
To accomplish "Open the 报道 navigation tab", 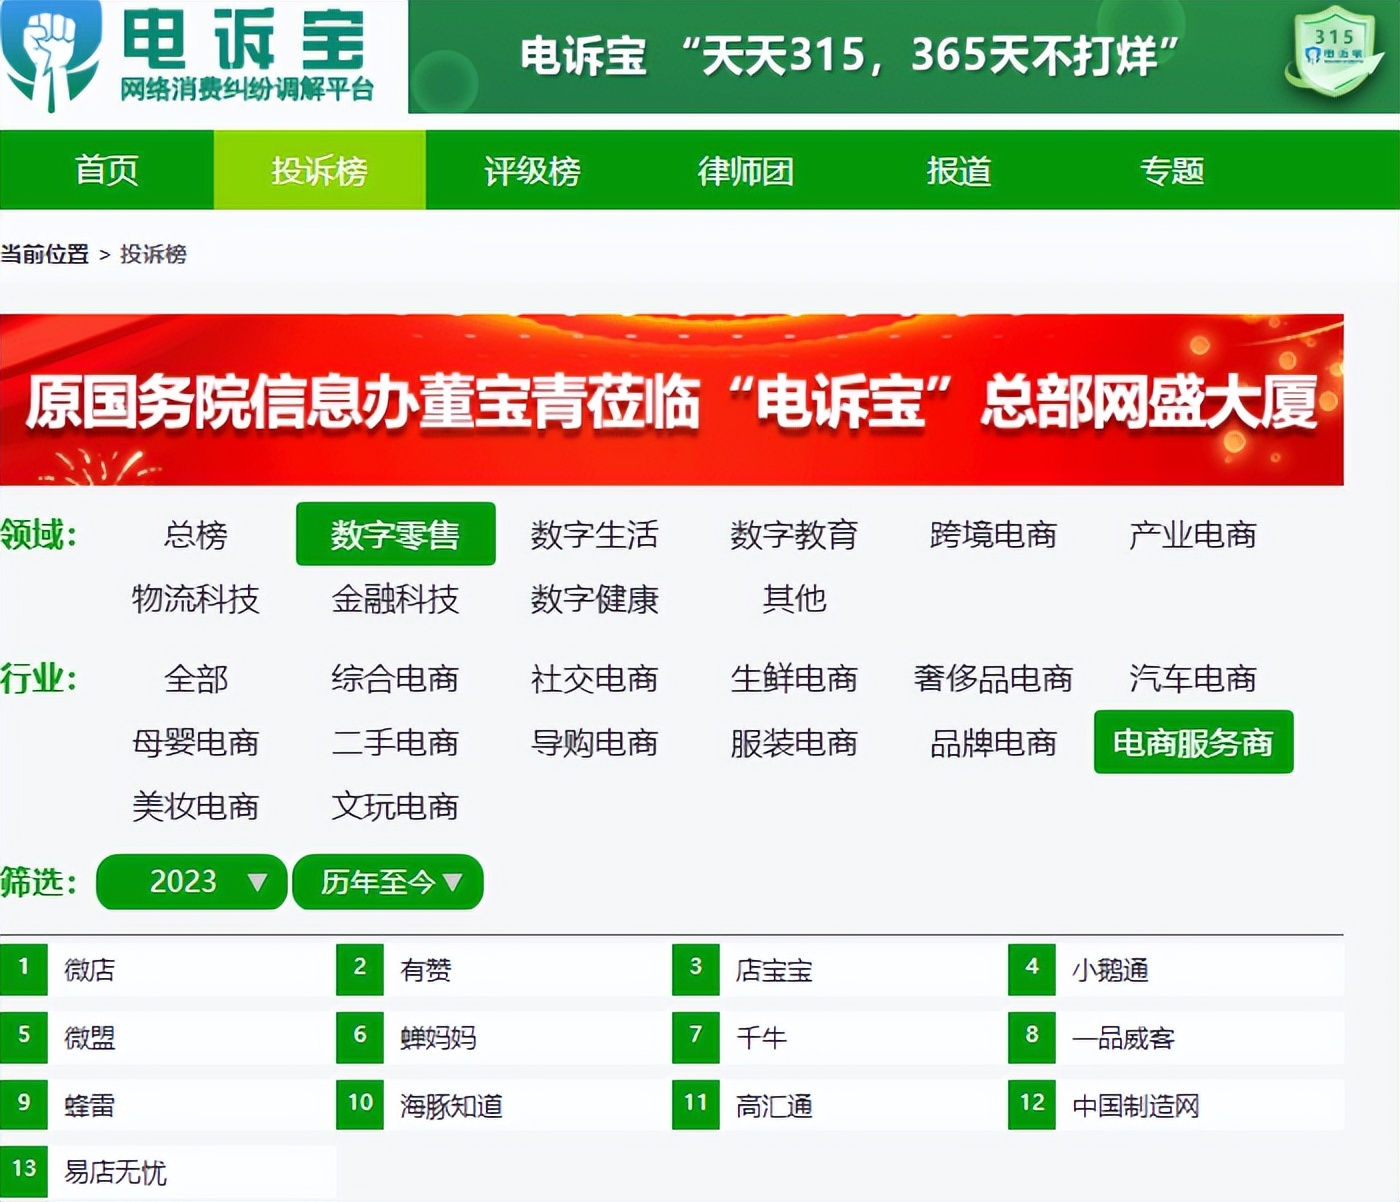I will click(959, 170).
